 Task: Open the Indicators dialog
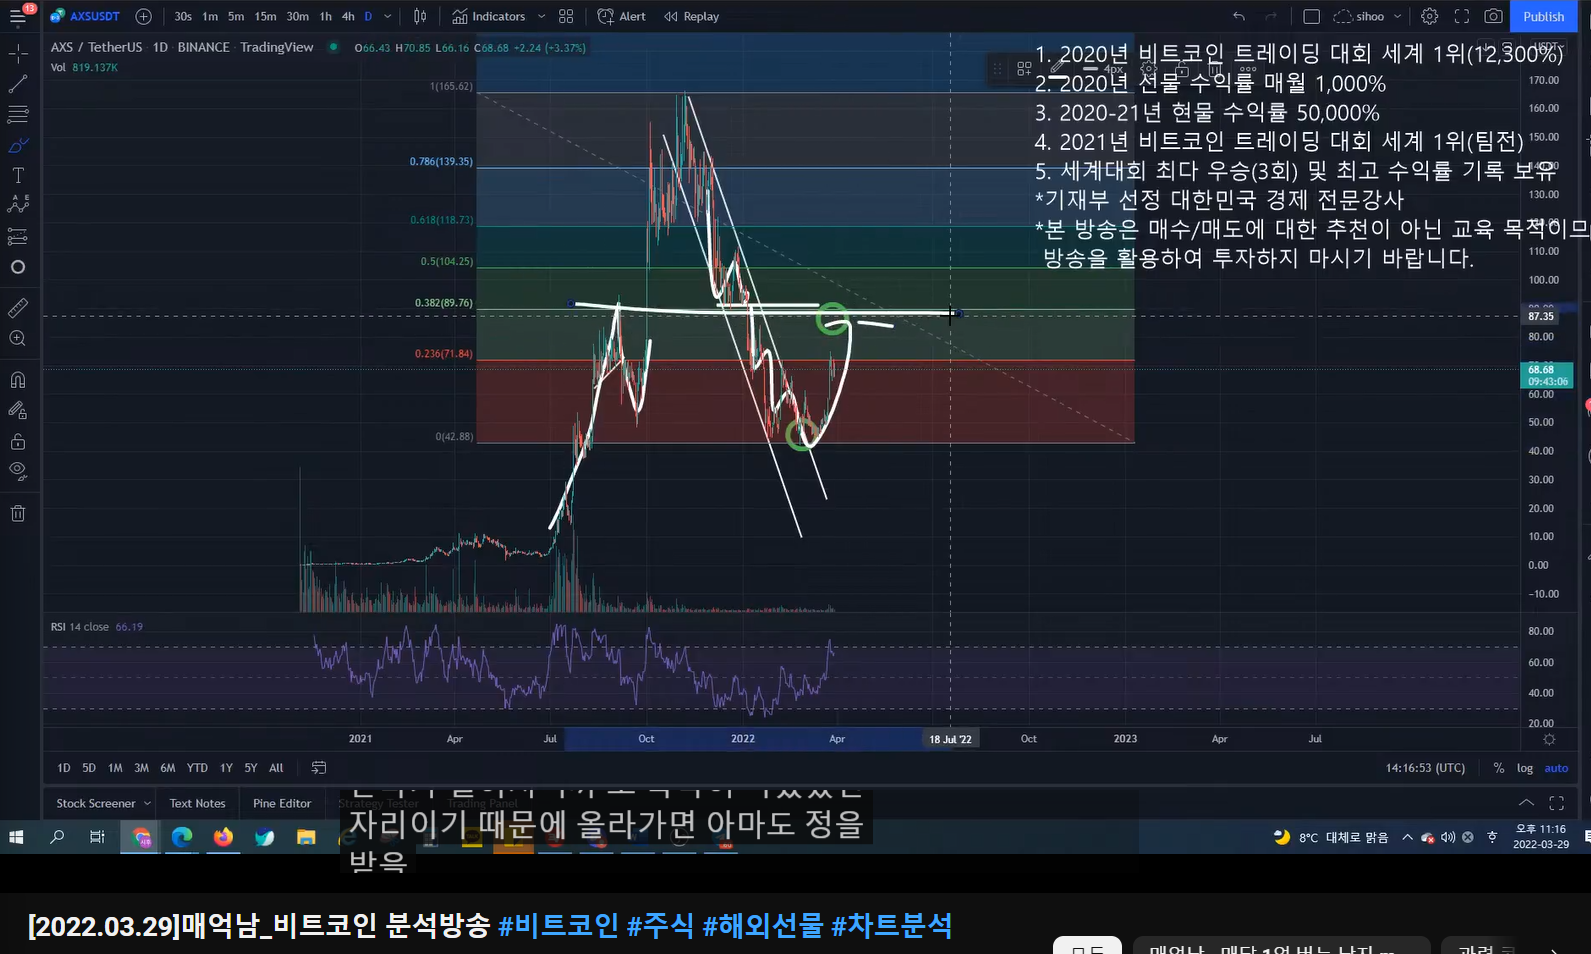point(488,16)
